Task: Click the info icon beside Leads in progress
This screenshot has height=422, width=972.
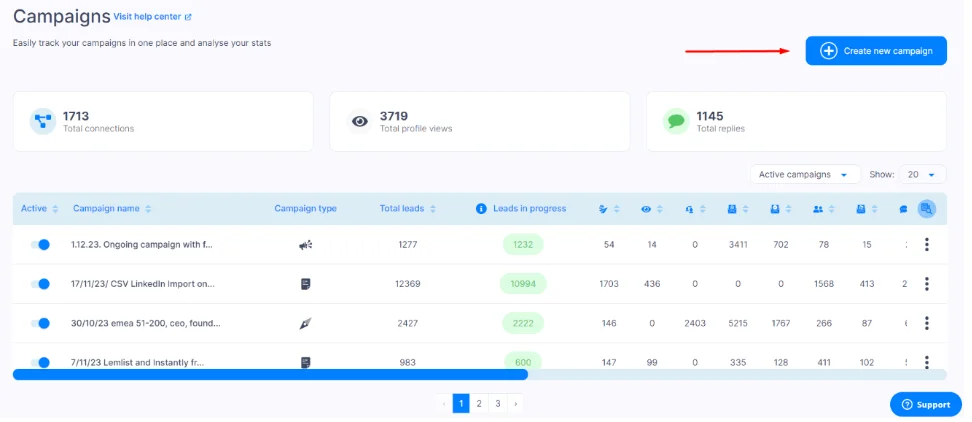Action: pos(480,209)
